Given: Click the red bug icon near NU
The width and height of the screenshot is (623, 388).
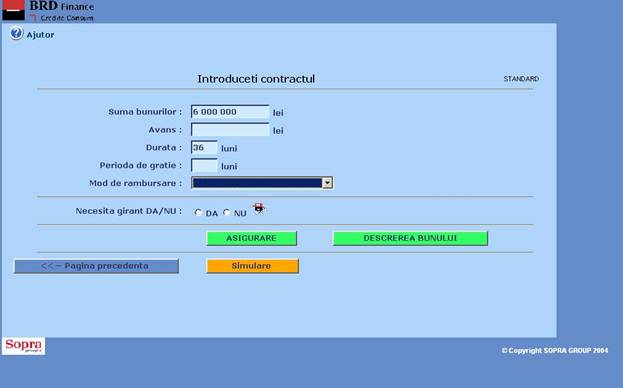Looking at the screenshot, I should [x=259, y=208].
